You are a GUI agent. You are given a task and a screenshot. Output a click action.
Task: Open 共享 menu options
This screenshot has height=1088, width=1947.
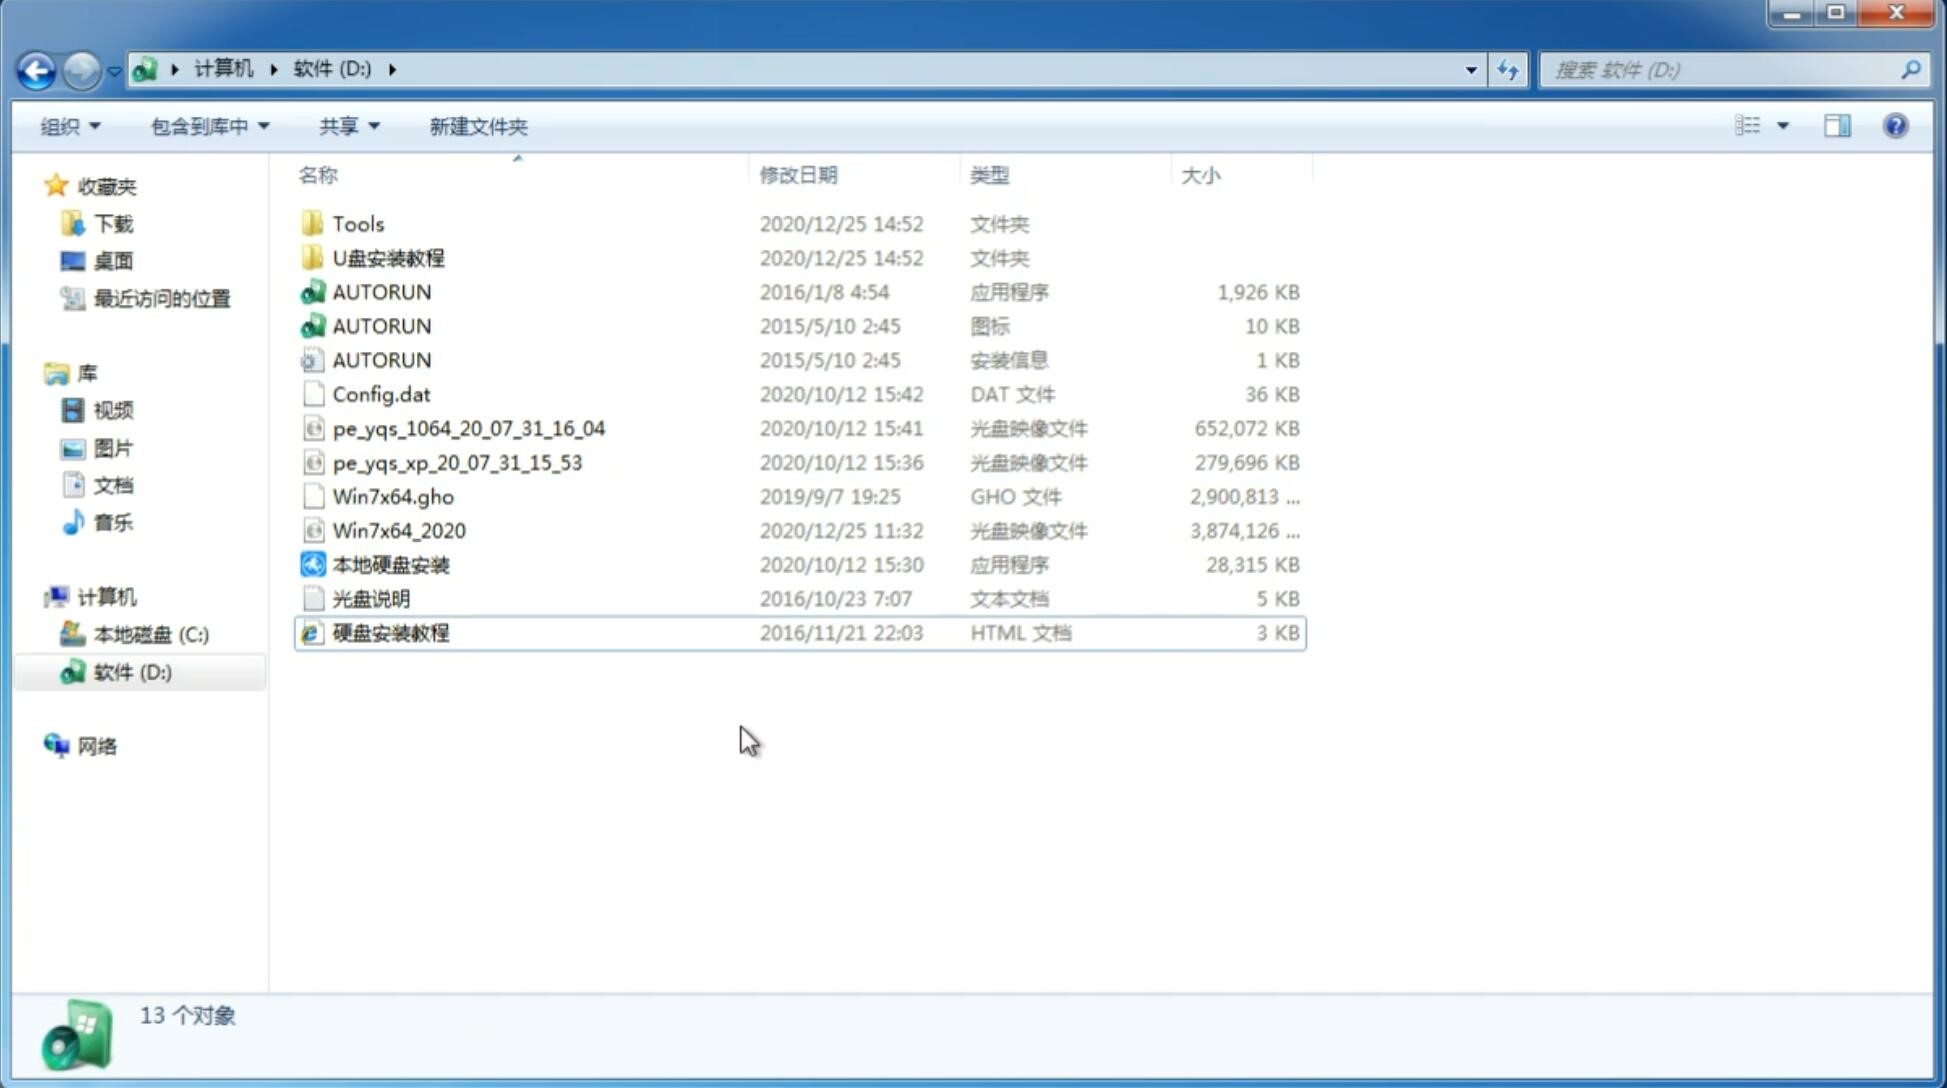point(348,124)
